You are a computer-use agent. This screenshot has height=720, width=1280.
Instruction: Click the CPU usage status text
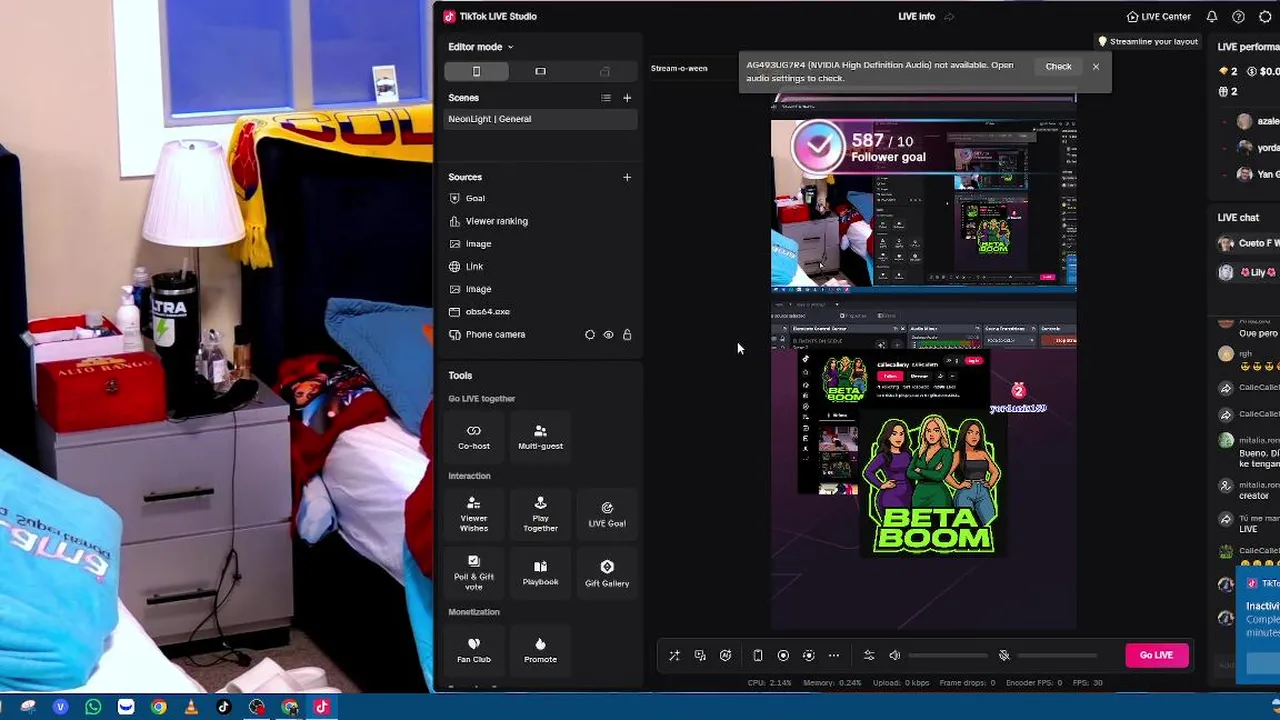[x=770, y=683]
